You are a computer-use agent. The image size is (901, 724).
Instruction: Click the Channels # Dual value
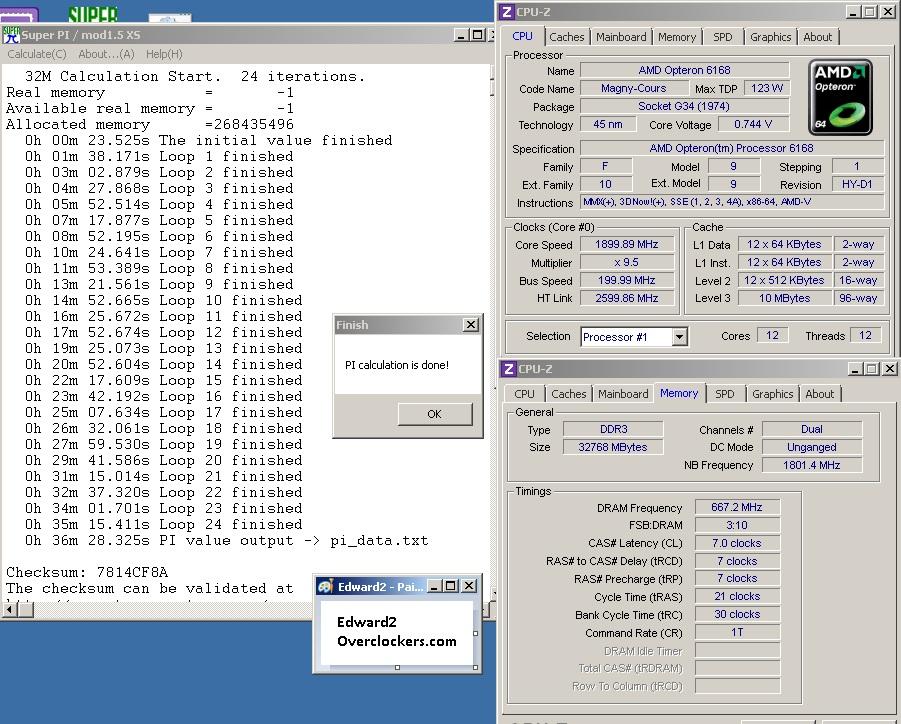click(x=812, y=429)
